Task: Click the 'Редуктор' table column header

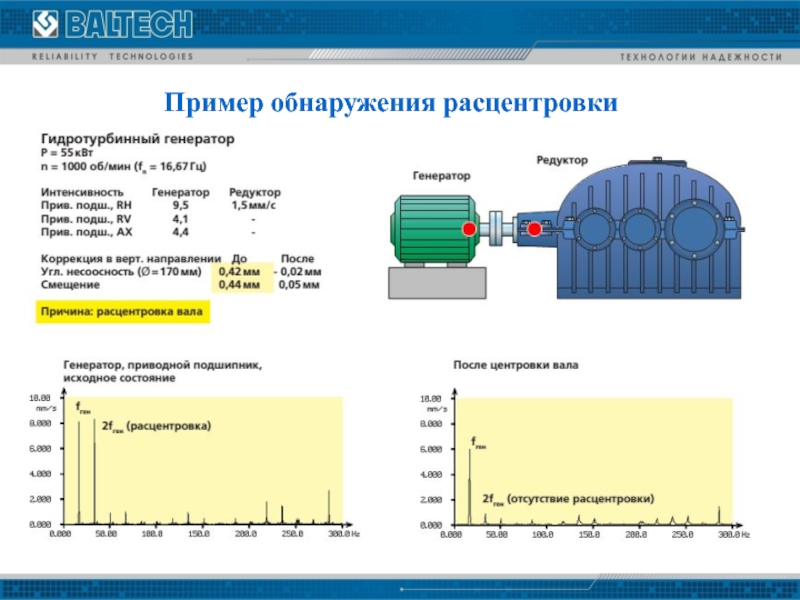Action: [x=255, y=192]
